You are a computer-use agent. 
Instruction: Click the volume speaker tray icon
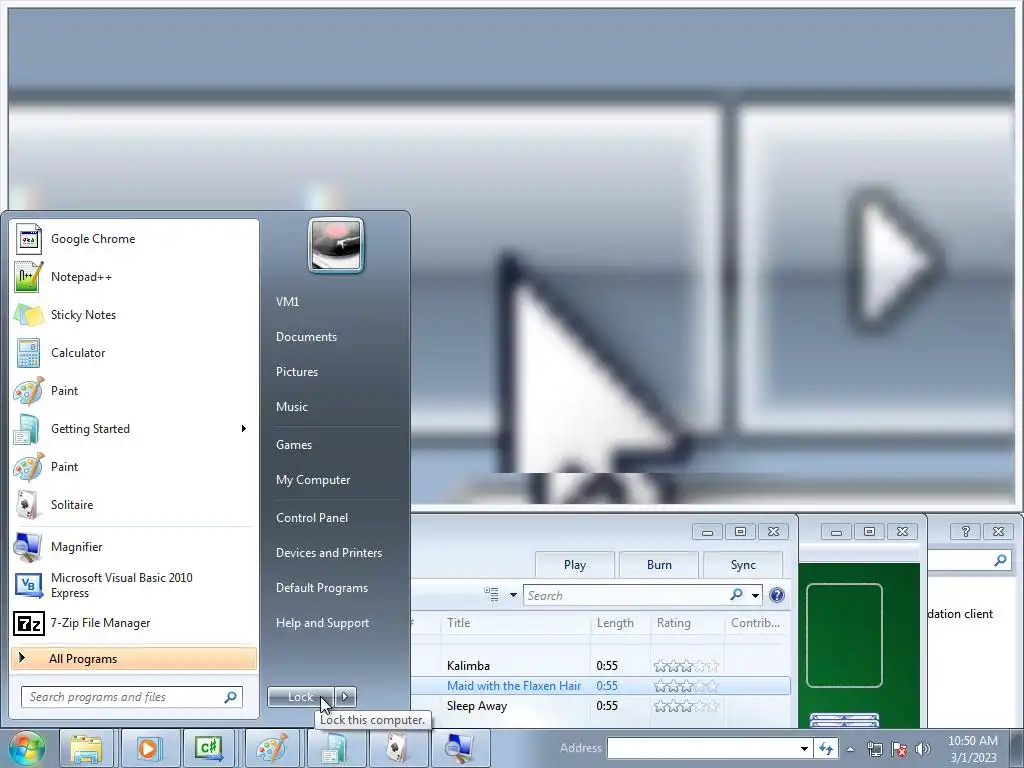(922, 749)
